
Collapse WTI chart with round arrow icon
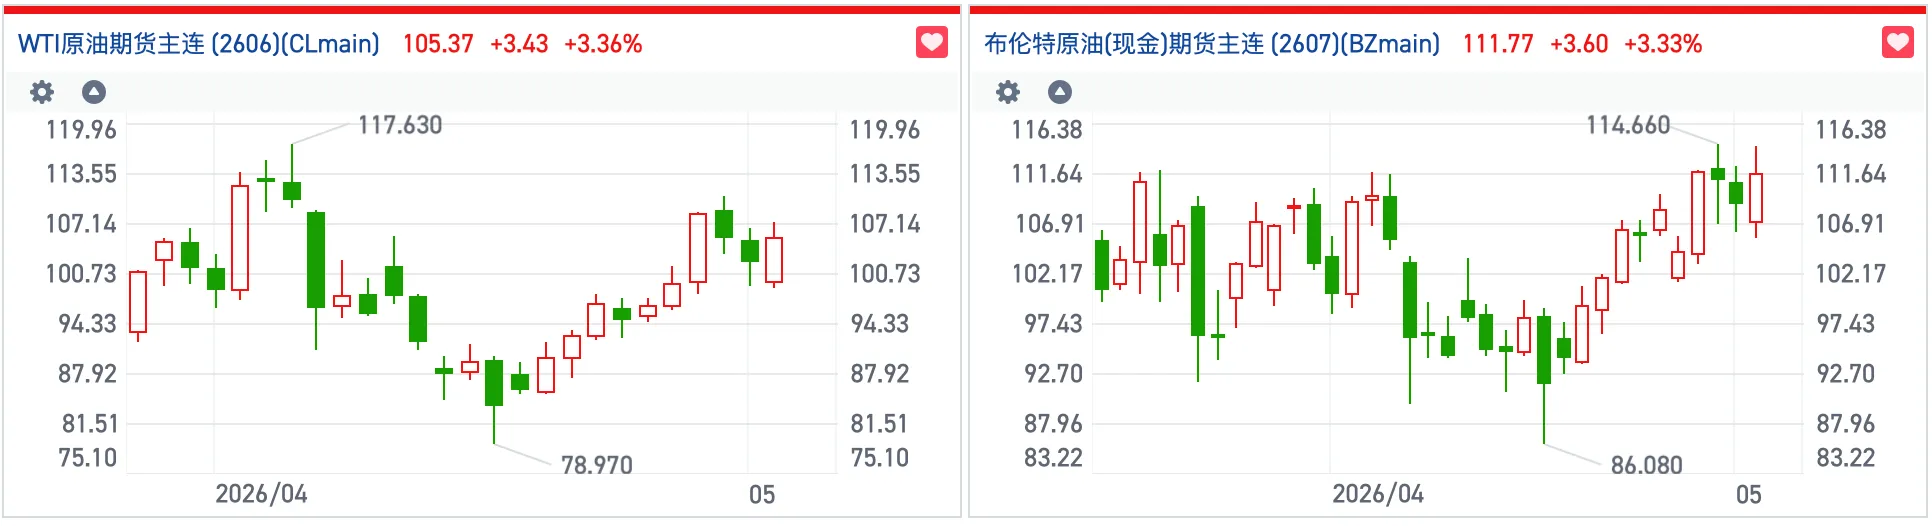(94, 92)
